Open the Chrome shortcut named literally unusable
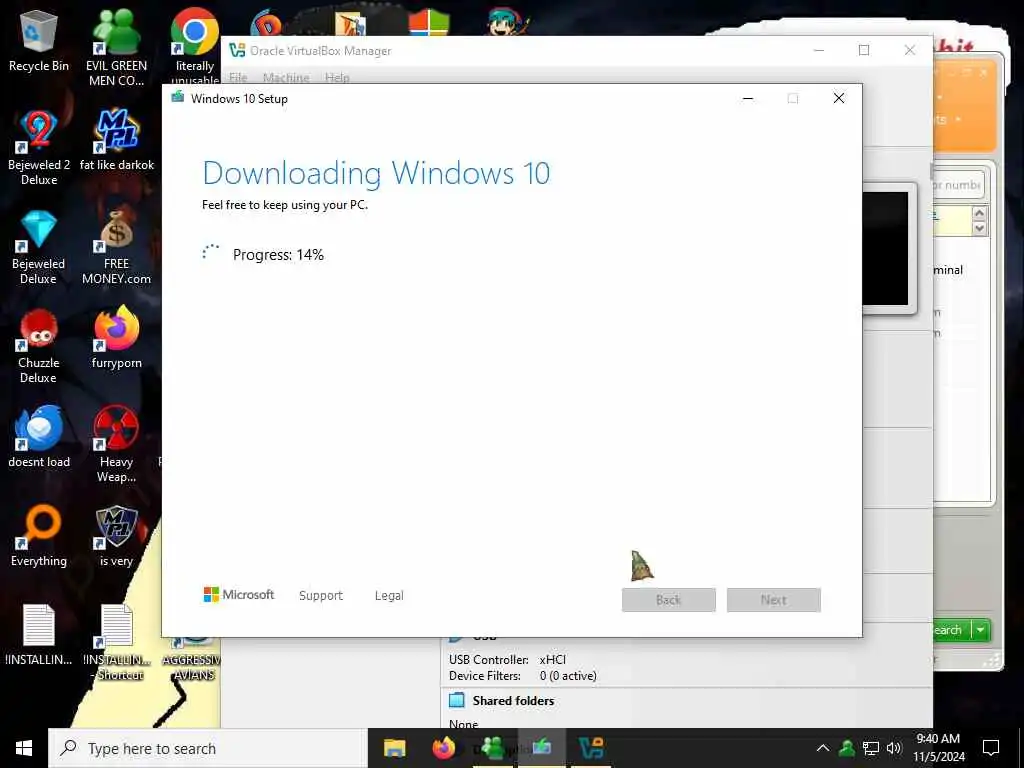 tap(195, 46)
